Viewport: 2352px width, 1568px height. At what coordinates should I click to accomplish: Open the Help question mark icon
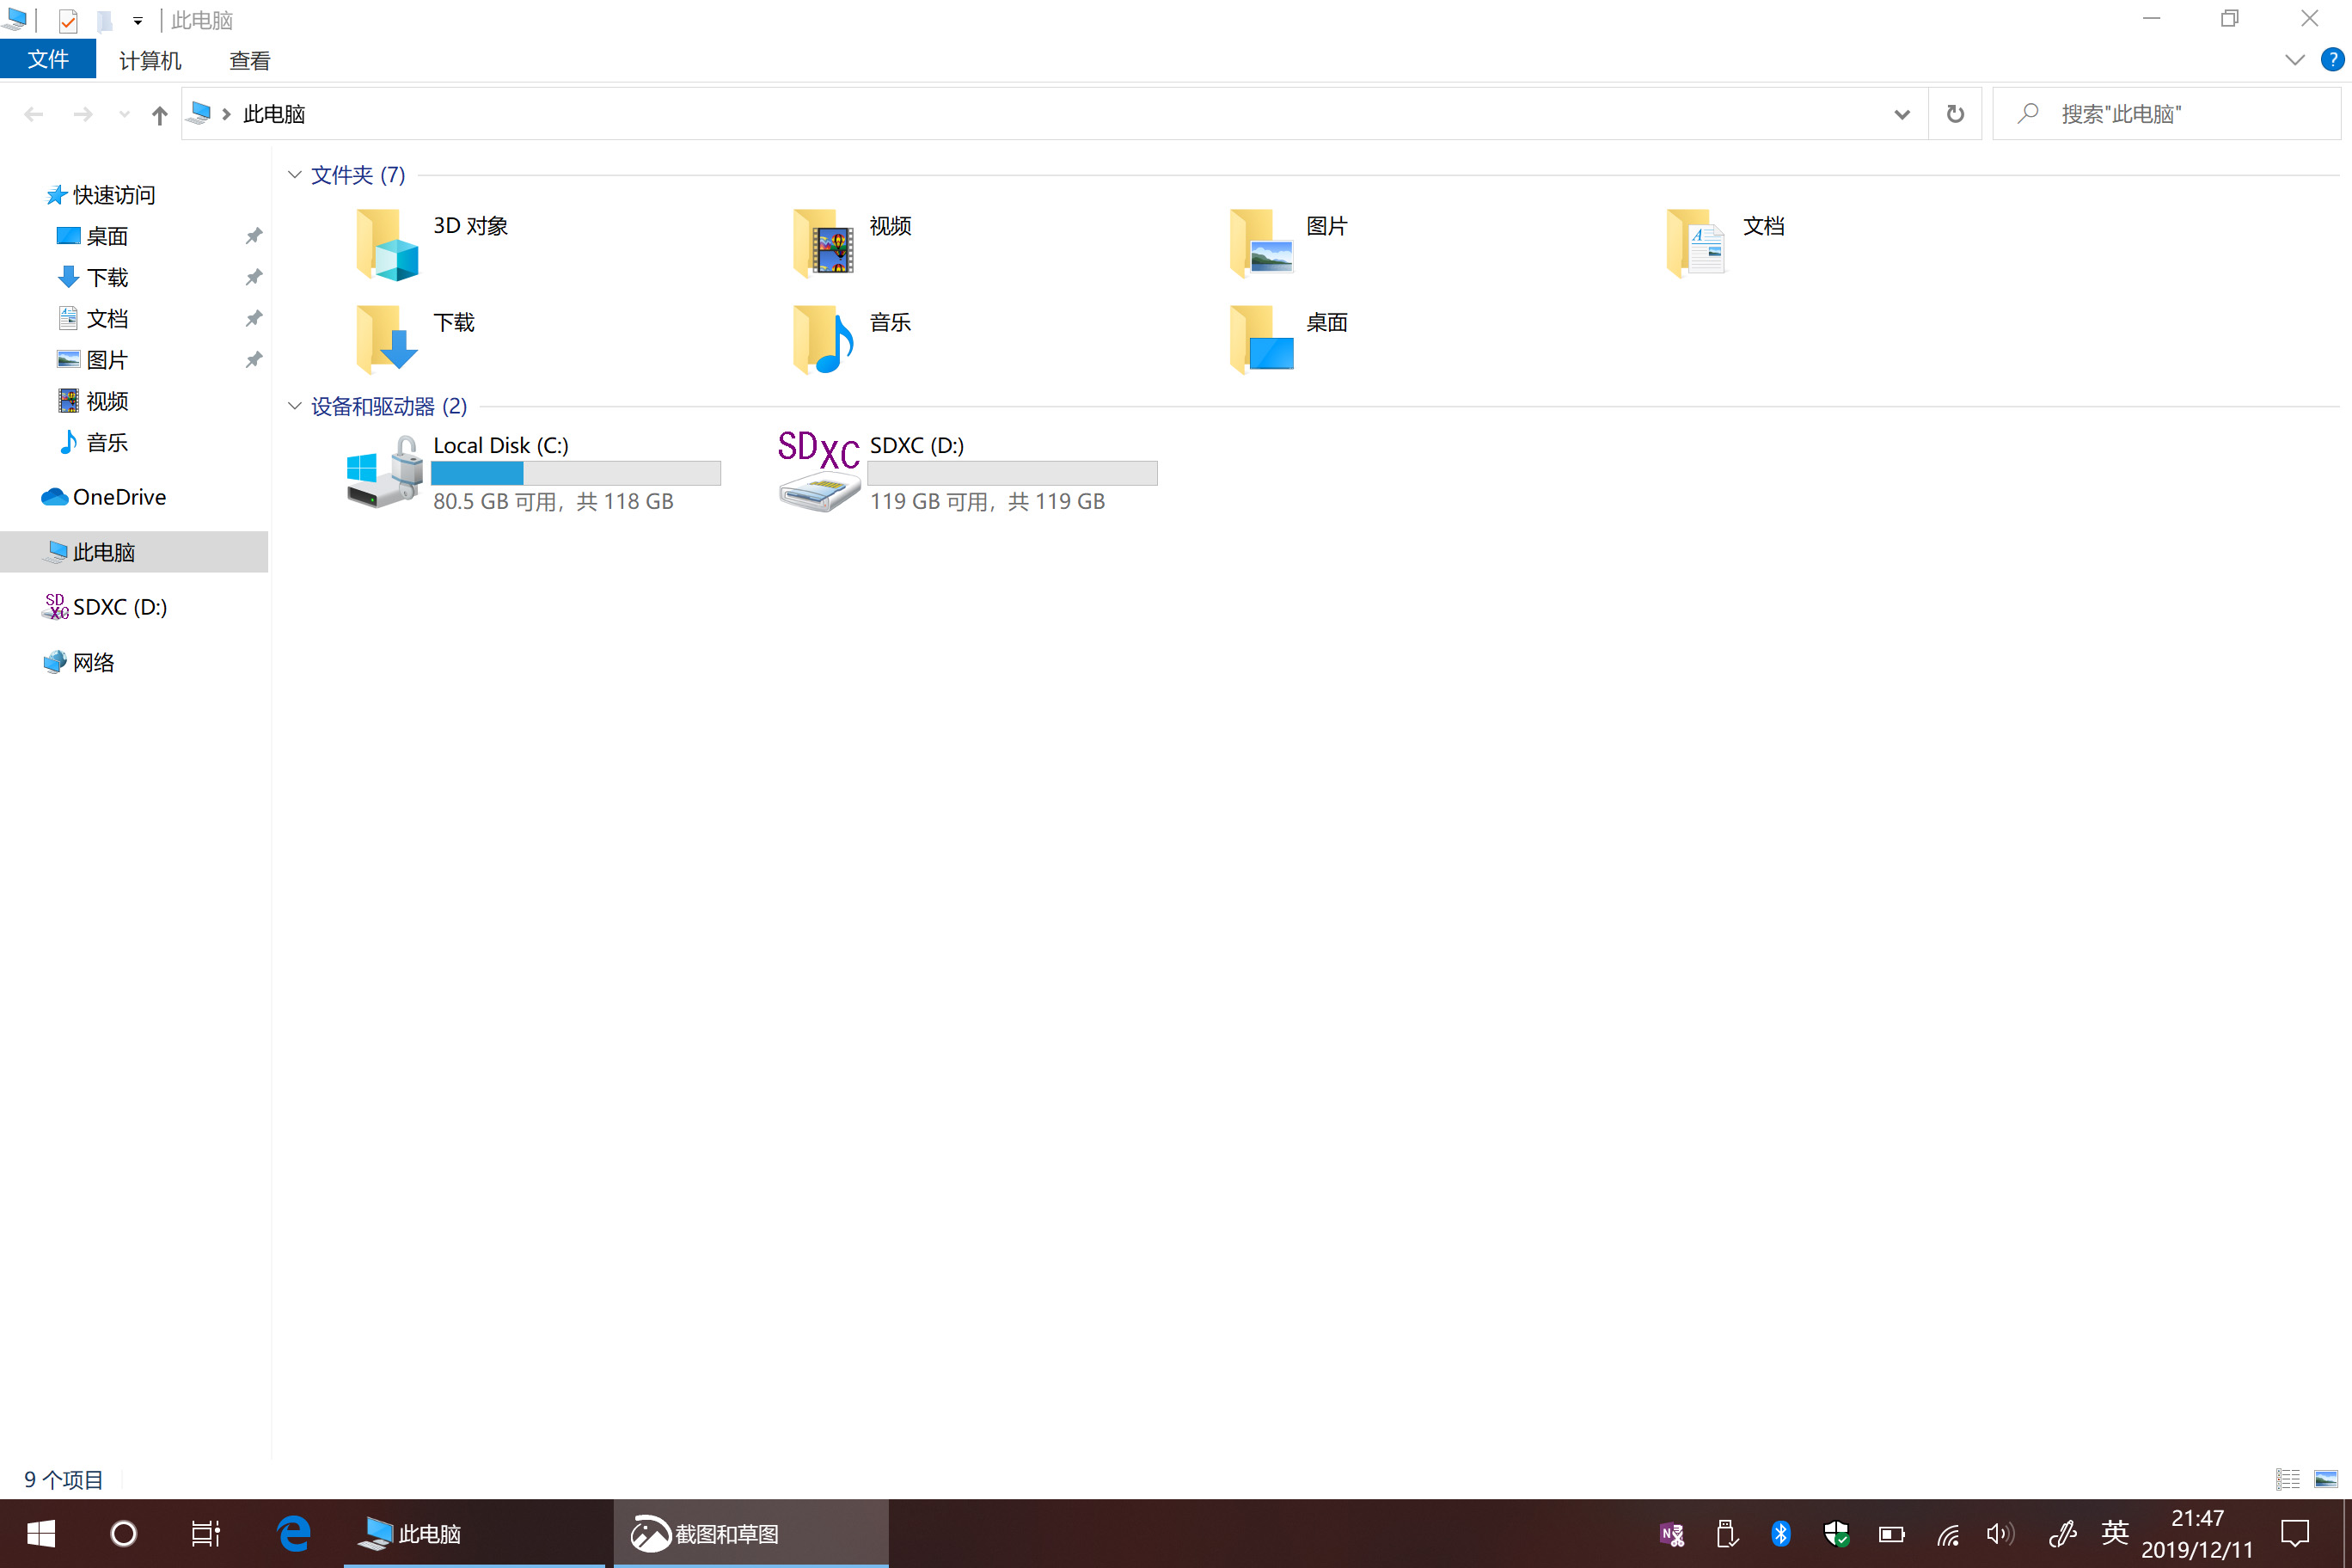click(2332, 60)
